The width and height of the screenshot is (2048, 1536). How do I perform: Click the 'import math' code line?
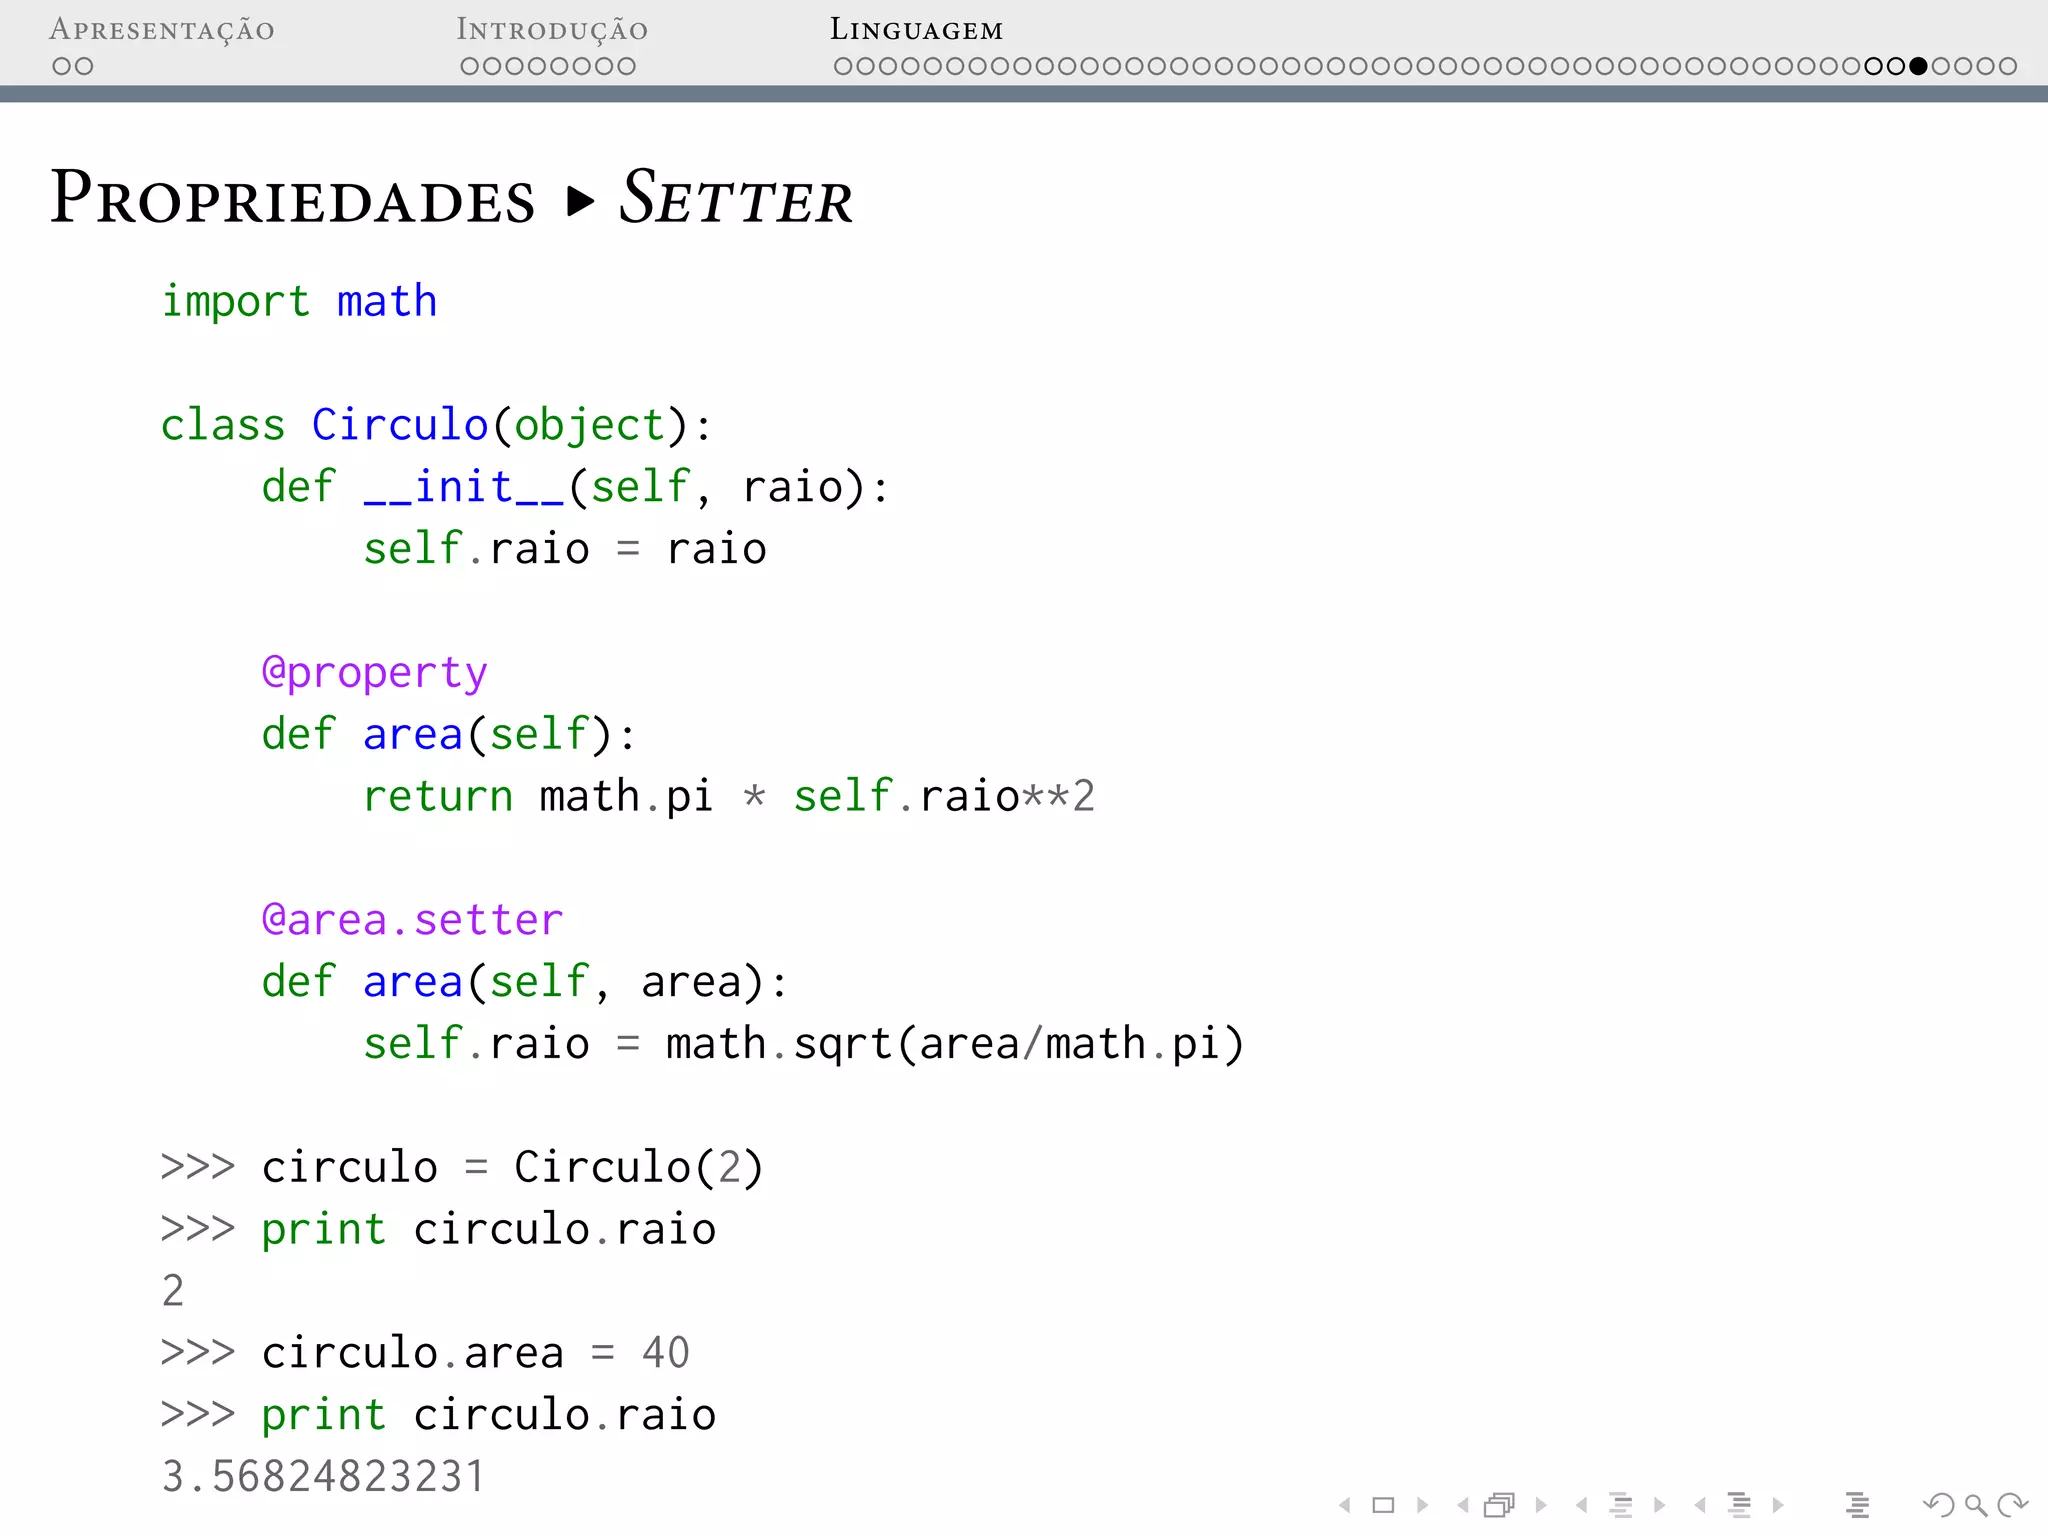pyautogui.click(x=300, y=302)
